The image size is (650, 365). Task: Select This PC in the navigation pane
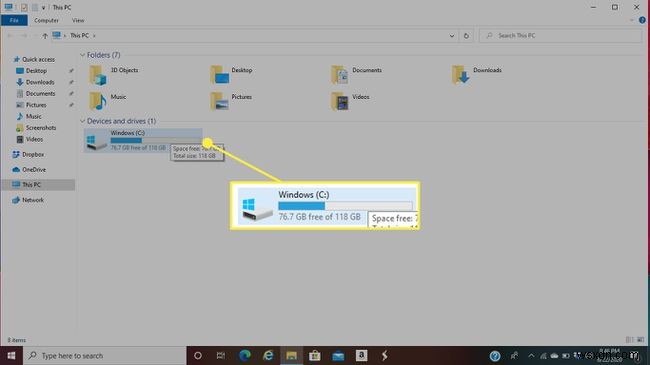pyautogui.click(x=38, y=185)
